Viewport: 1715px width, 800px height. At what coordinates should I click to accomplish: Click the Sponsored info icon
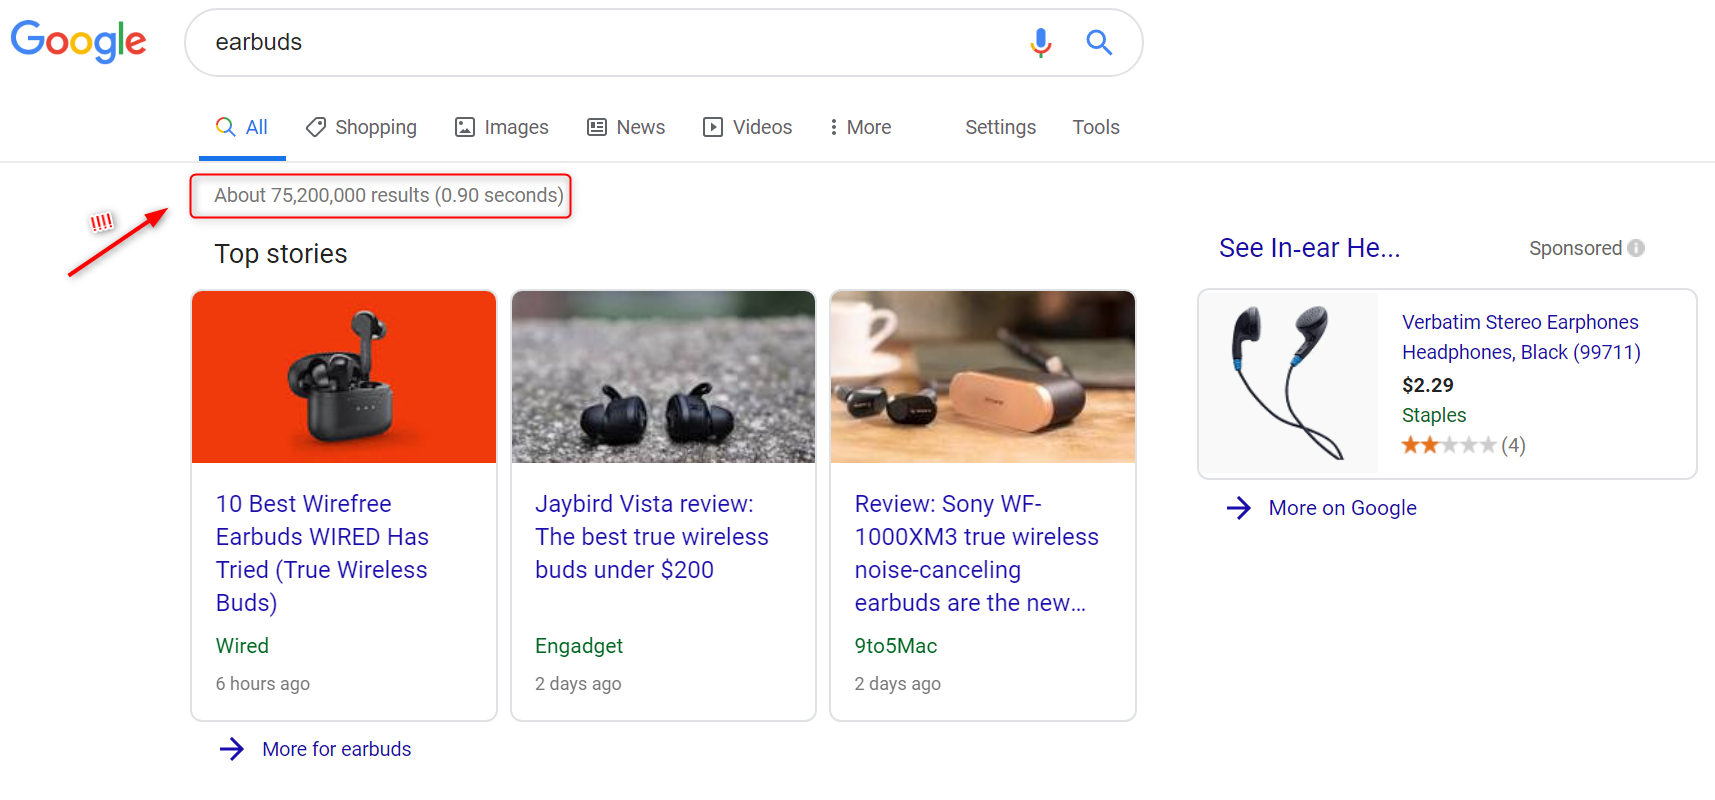click(x=1636, y=248)
